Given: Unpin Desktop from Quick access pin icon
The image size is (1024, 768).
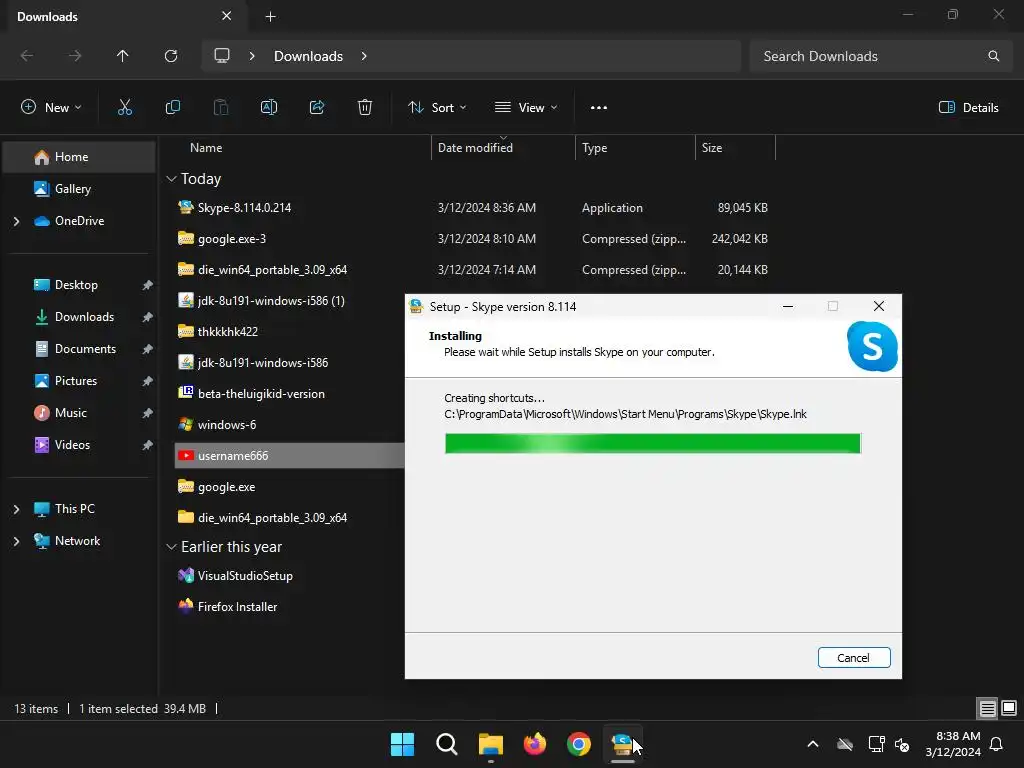Looking at the screenshot, I should point(148,285).
